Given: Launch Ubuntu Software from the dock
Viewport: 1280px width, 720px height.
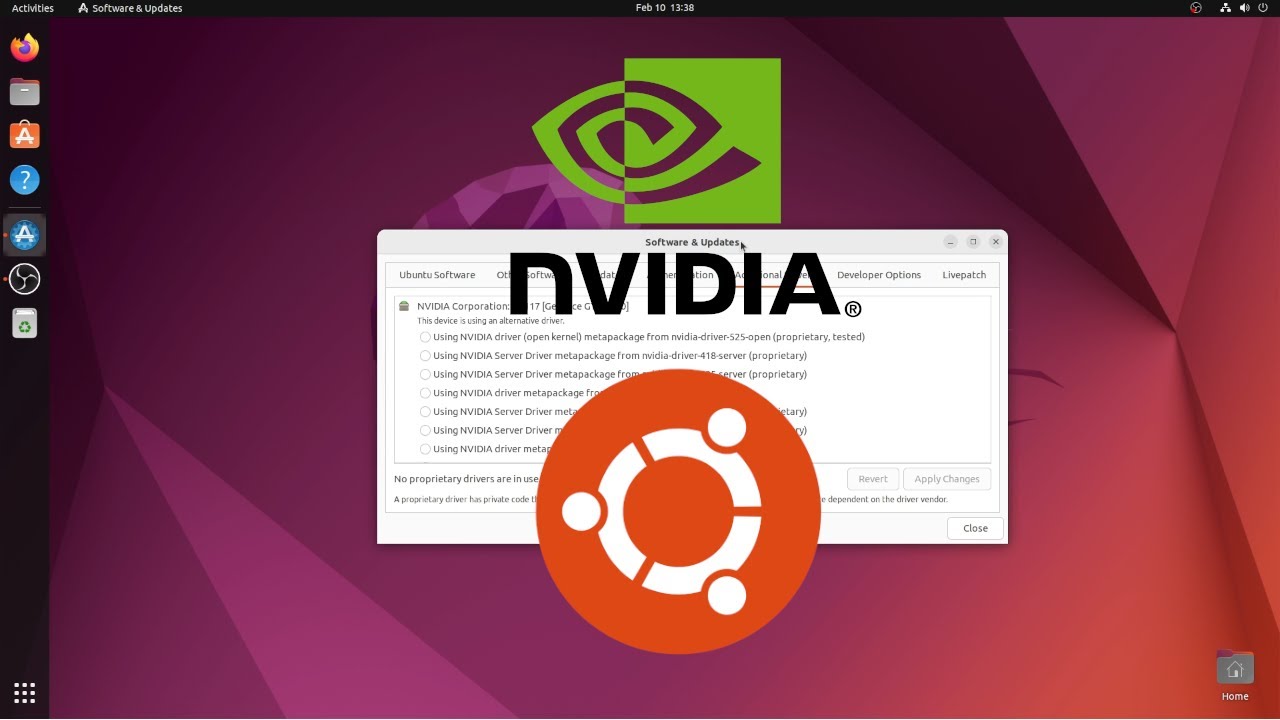Looking at the screenshot, I should pos(25,135).
